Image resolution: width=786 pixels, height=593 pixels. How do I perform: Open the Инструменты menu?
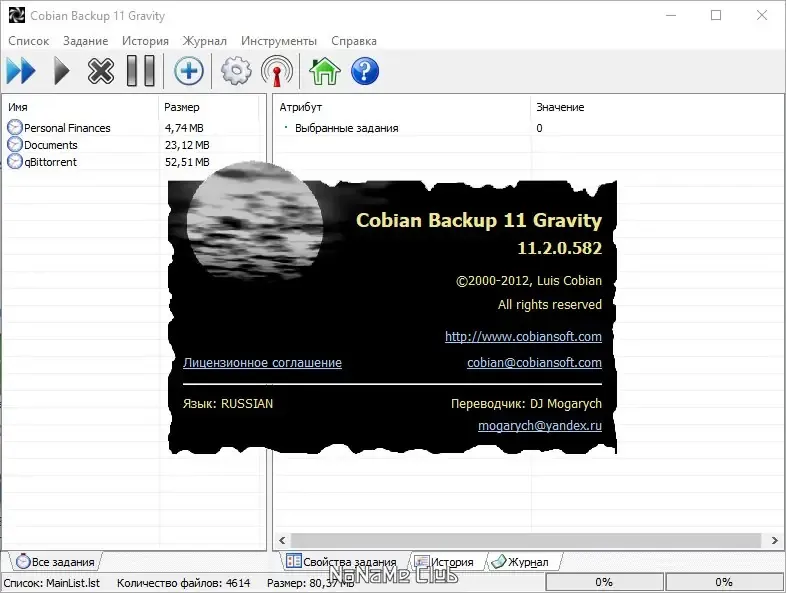[x=279, y=41]
